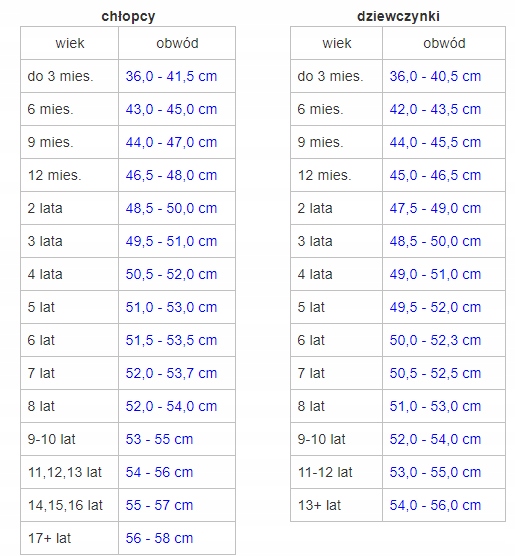This screenshot has height=557, width=515.
Task: Click girls' 42,0 - 43,5 cm measurement
Action: tap(435, 109)
